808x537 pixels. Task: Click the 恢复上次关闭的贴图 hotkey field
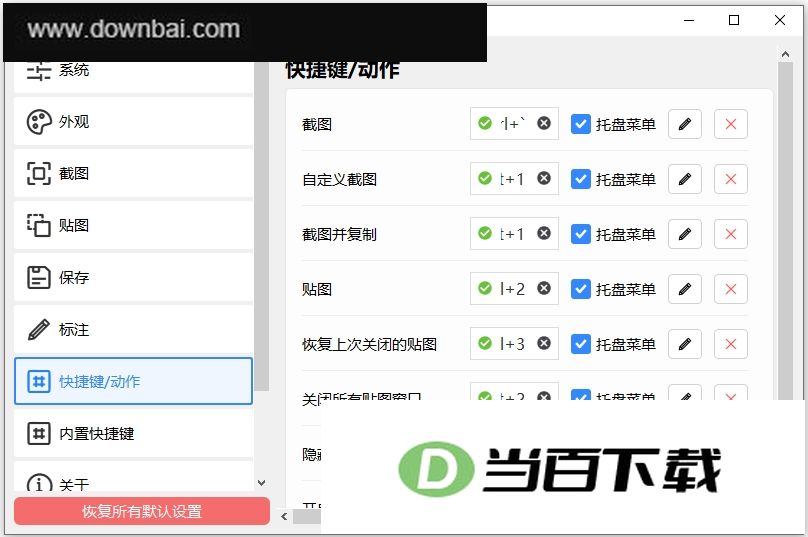tap(514, 344)
